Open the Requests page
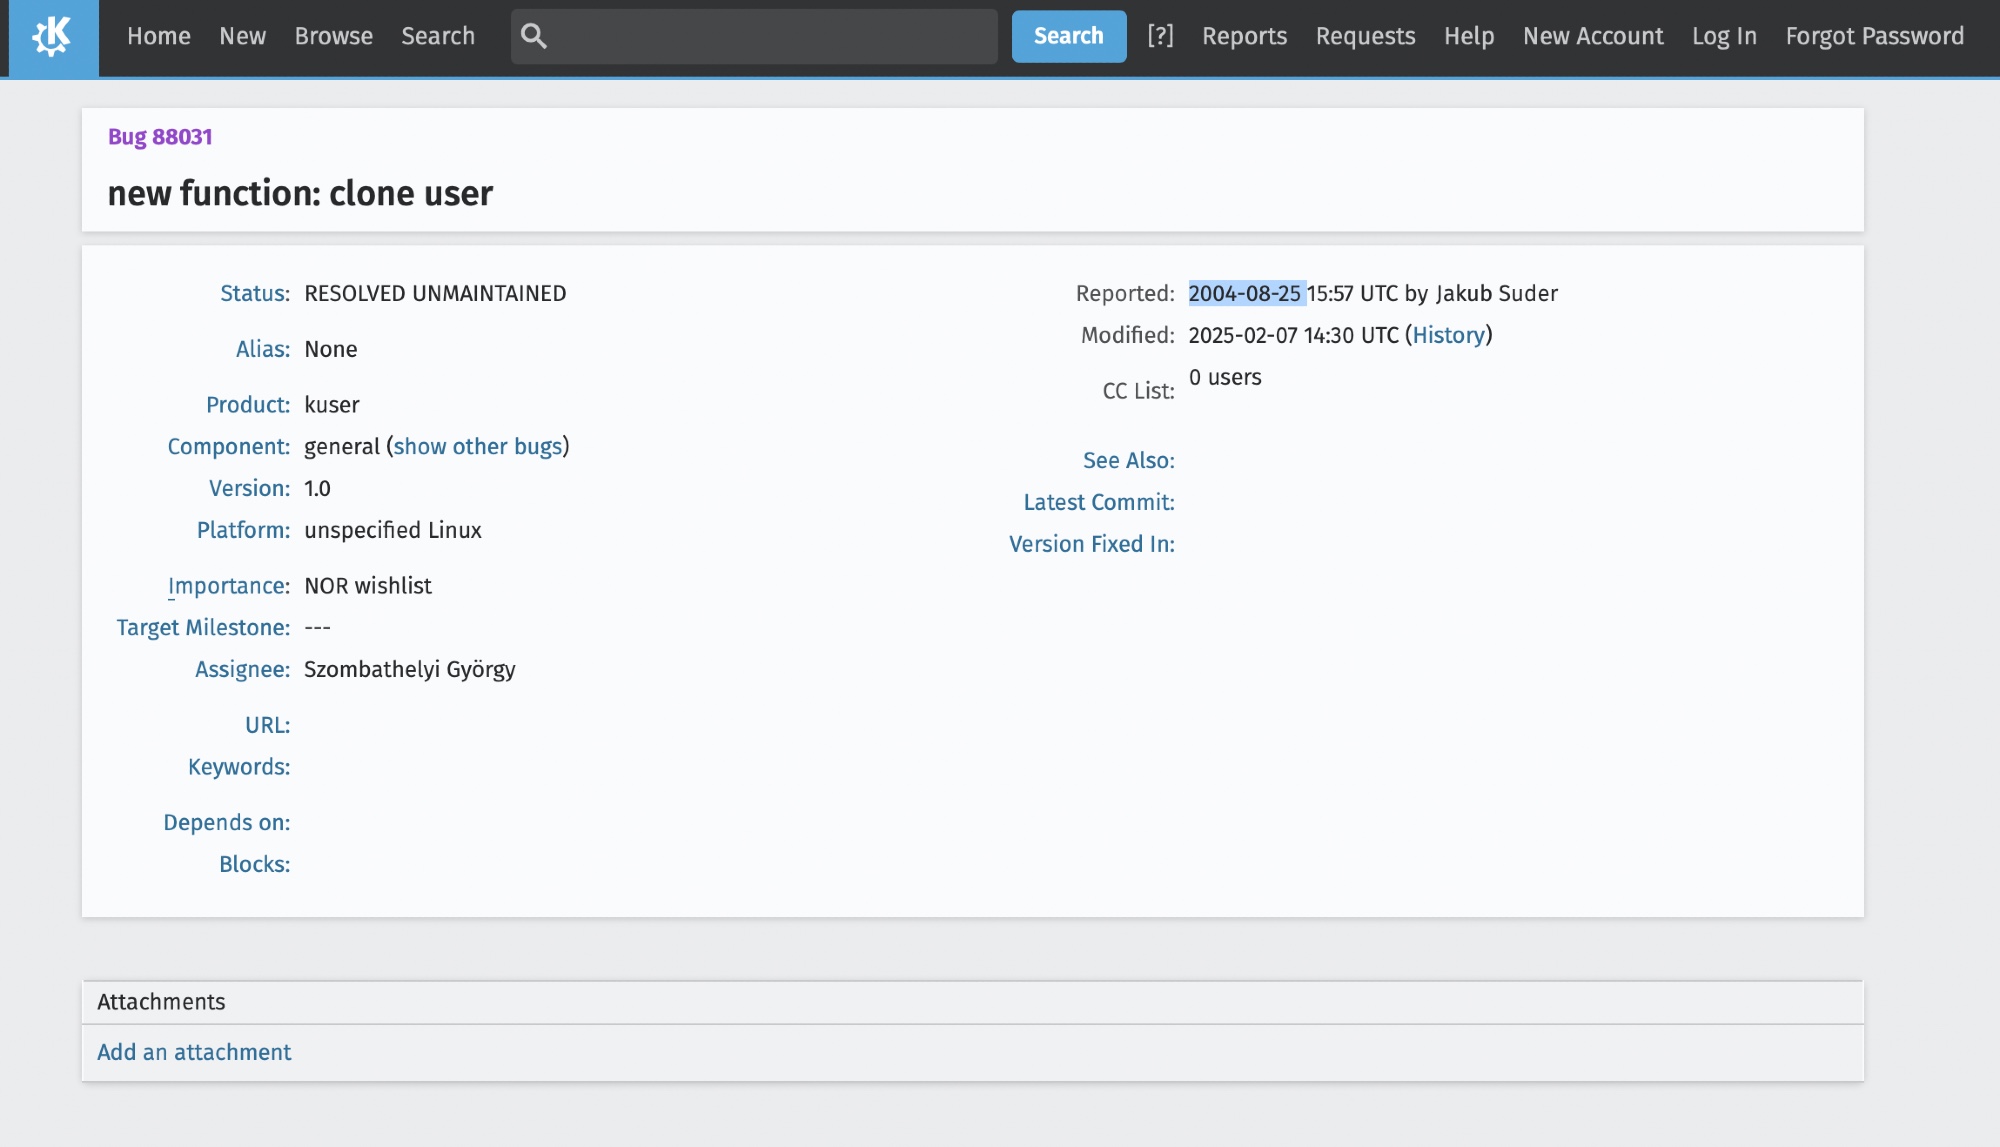Image resolution: width=2000 pixels, height=1147 pixels. pyautogui.click(x=1365, y=36)
